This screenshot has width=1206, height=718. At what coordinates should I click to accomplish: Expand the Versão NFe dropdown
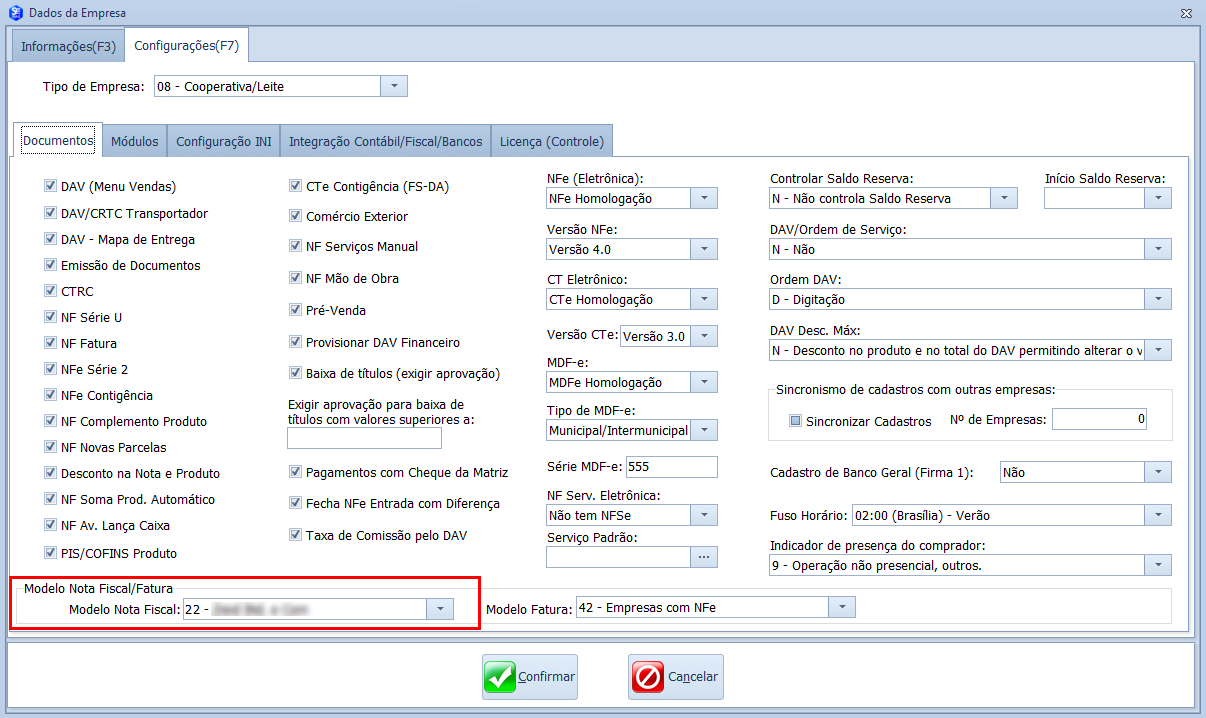pyautogui.click(x=704, y=249)
